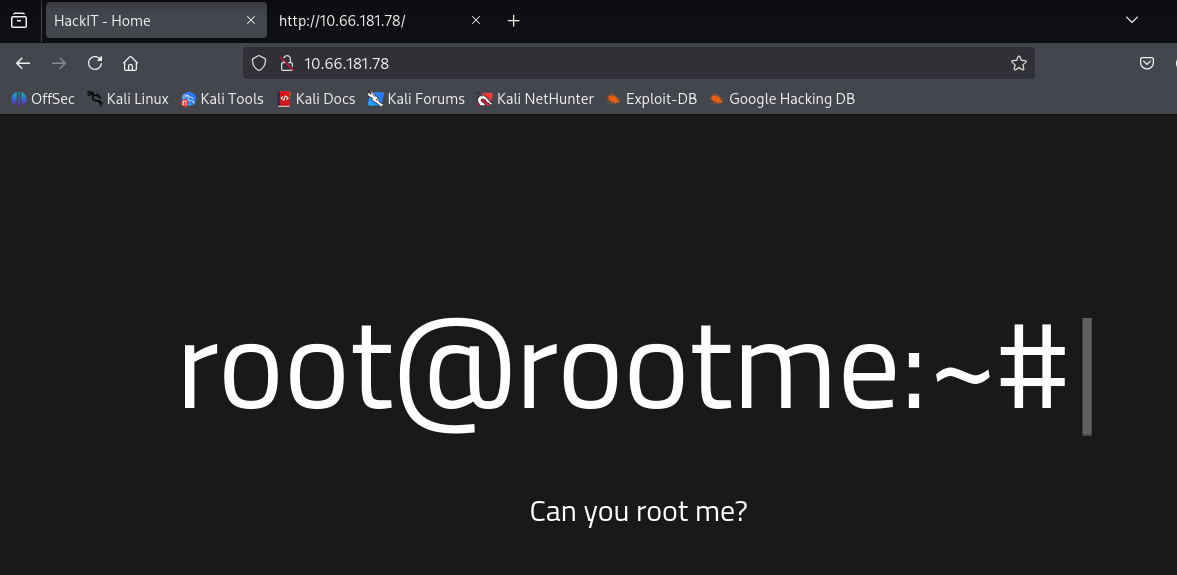Open the Pocket save icon
1177x575 pixels.
coord(1148,63)
